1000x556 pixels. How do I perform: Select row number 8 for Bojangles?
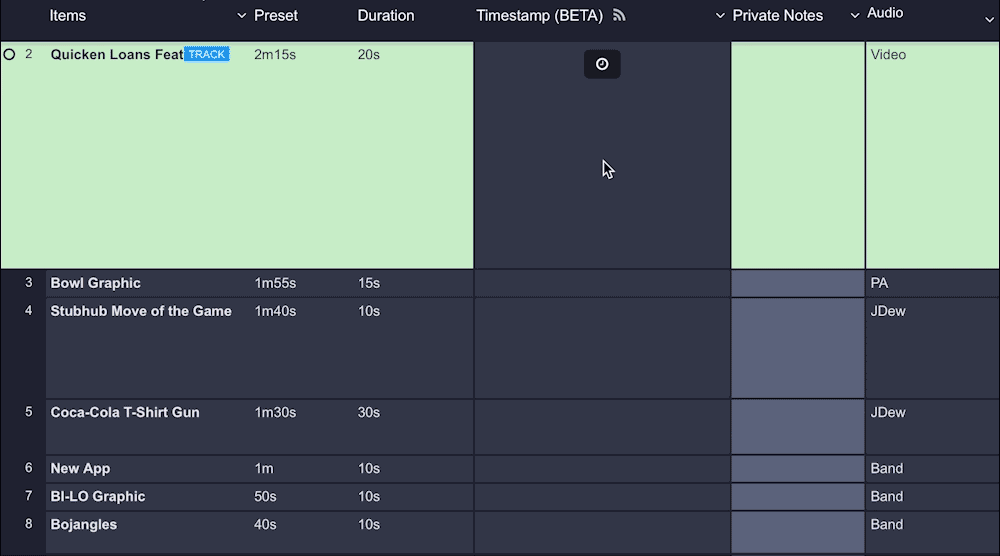[x=29, y=524]
